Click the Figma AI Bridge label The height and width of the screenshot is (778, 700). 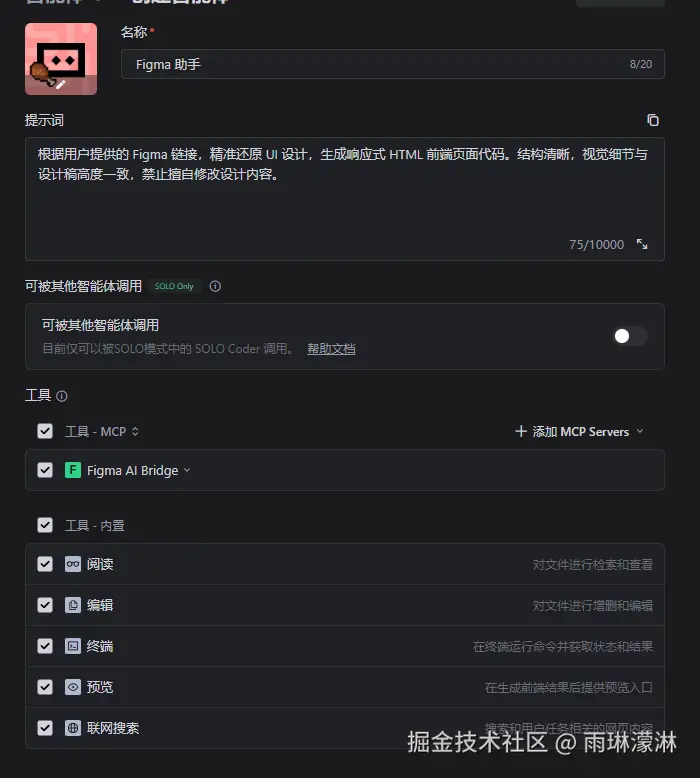132,470
